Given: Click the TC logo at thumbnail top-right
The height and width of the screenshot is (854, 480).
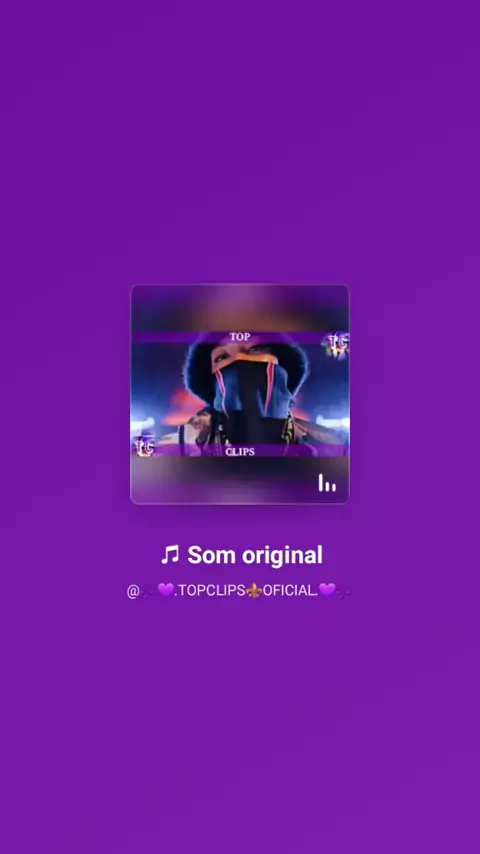Looking at the screenshot, I should [x=336, y=345].
